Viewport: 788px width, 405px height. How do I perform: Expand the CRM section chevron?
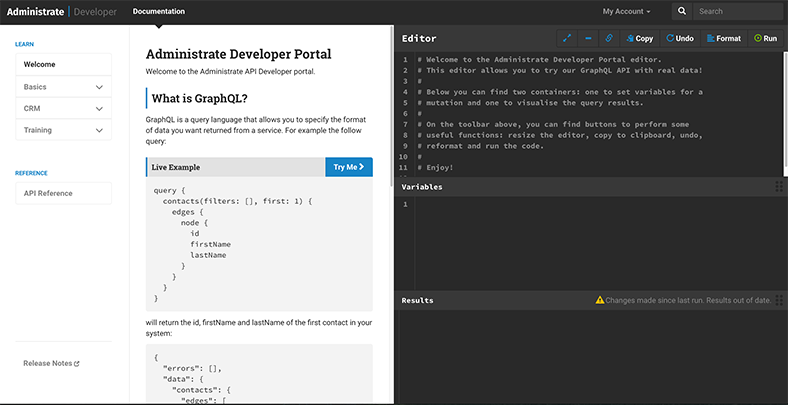[x=99, y=109]
